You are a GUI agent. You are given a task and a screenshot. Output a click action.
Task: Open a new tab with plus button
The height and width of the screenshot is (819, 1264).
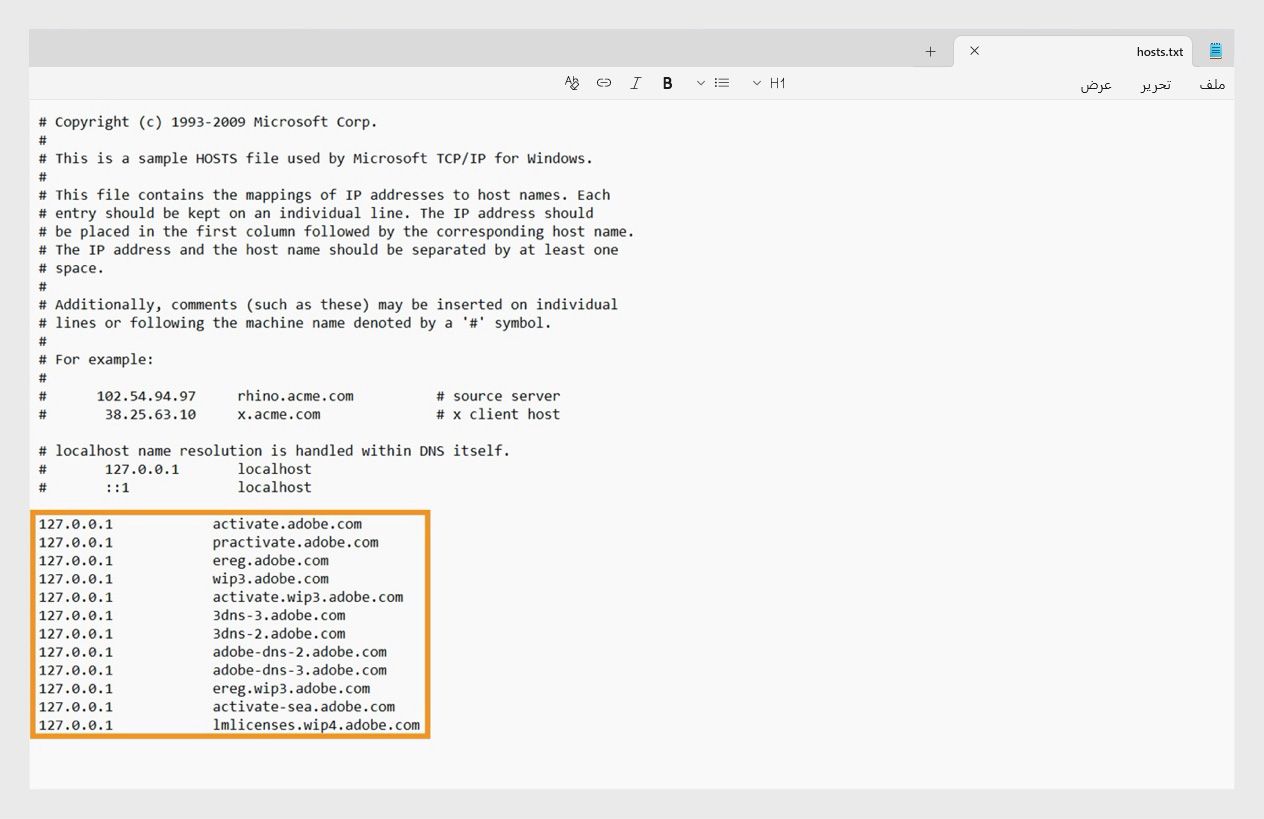pos(930,51)
